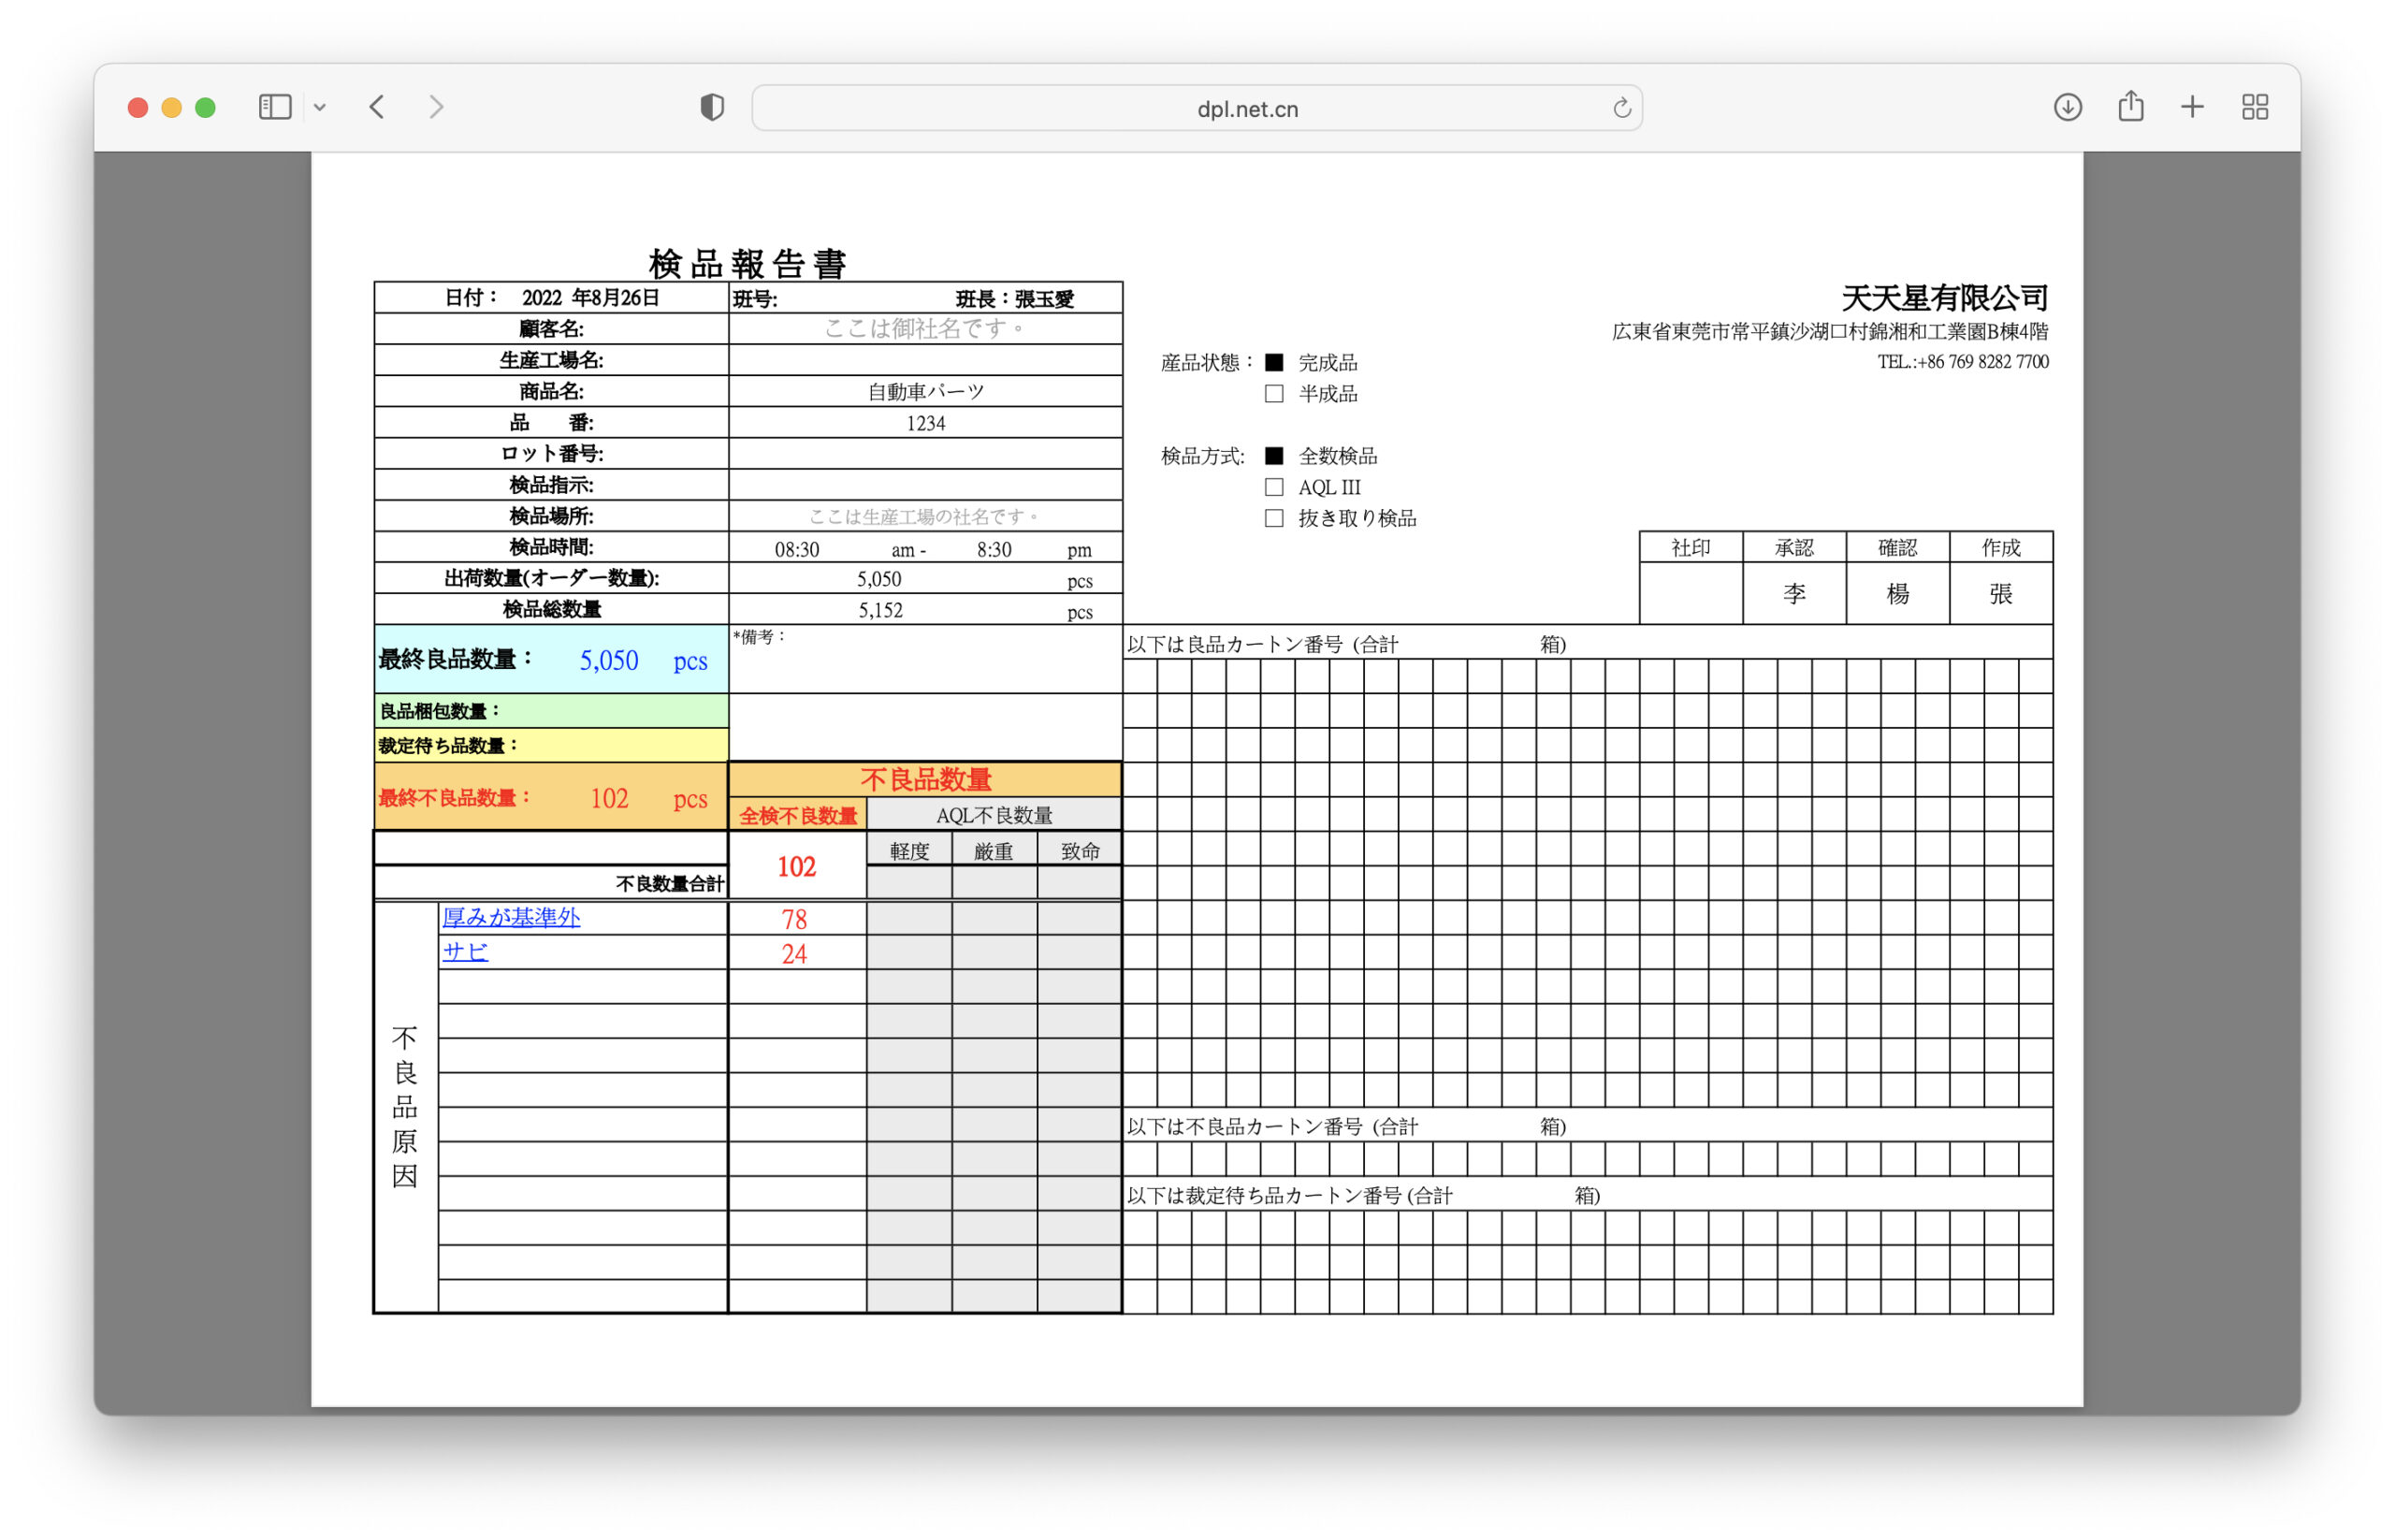Uncheck the 完成品 checkbox
This screenshot has height=1540, width=2395.
coord(1274,362)
